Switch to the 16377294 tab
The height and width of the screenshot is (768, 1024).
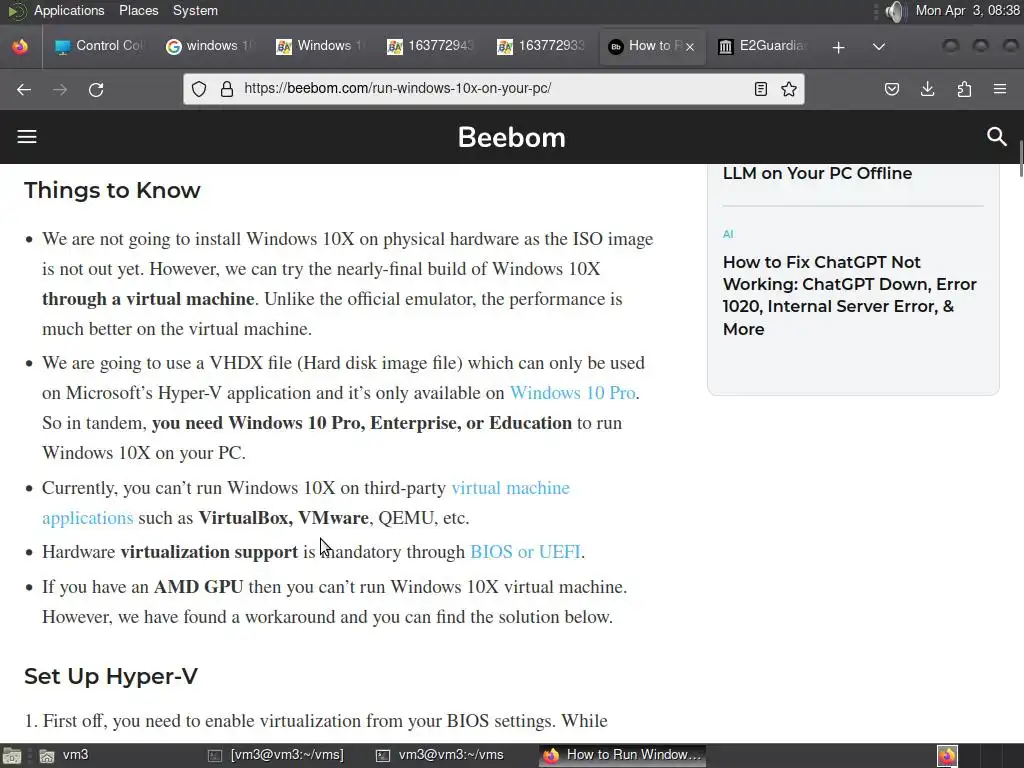[x=429, y=46]
